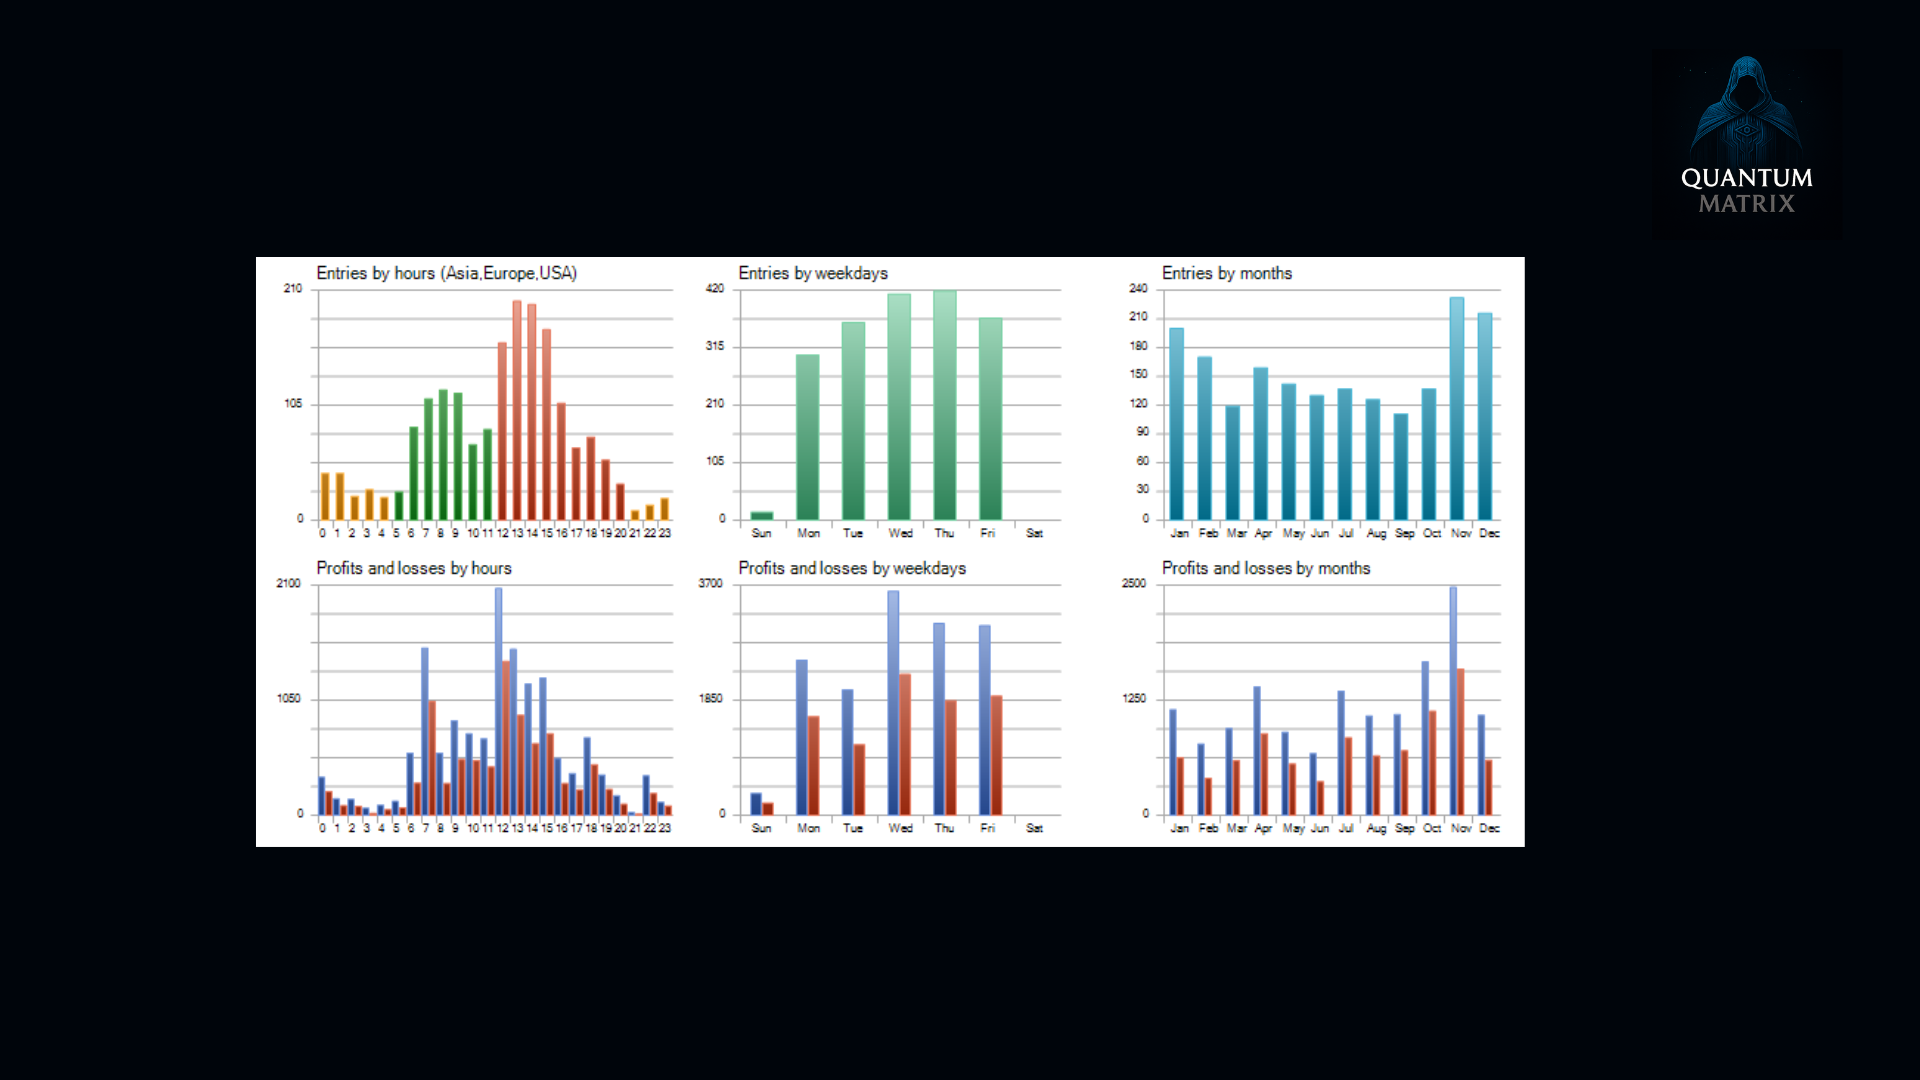The height and width of the screenshot is (1080, 1920).
Task: Click the Wed red loss bar
Action: [x=905, y=742]
